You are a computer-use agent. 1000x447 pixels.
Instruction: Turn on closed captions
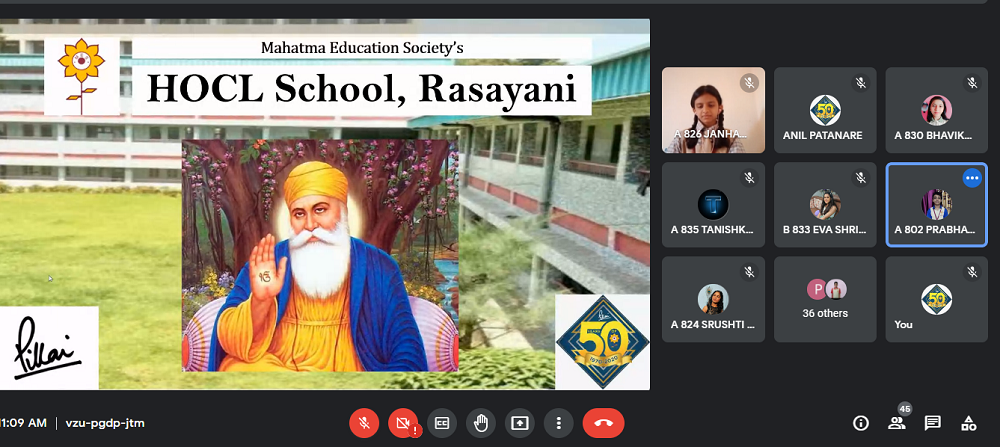(441, 423)
